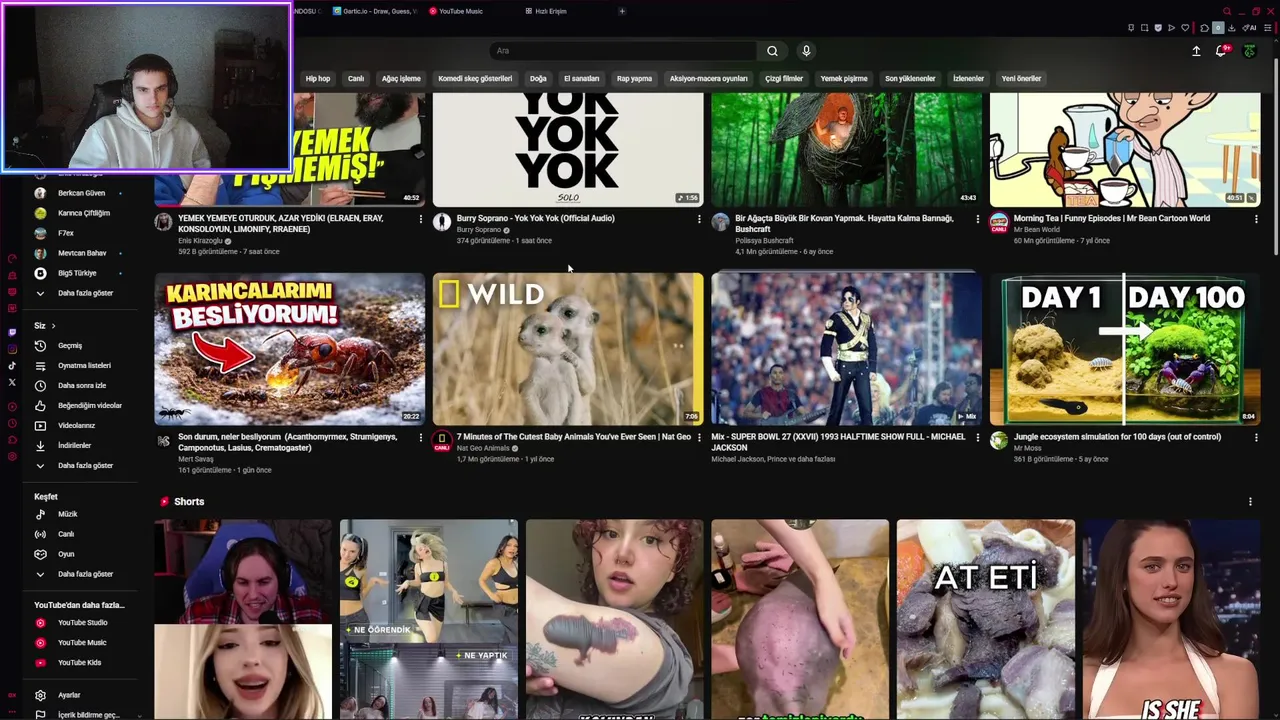Image resolution: width=1280 pixels, height=720 pixels.
Task: Select the Hip hop filter chip
Action: [x=318, y=78]
